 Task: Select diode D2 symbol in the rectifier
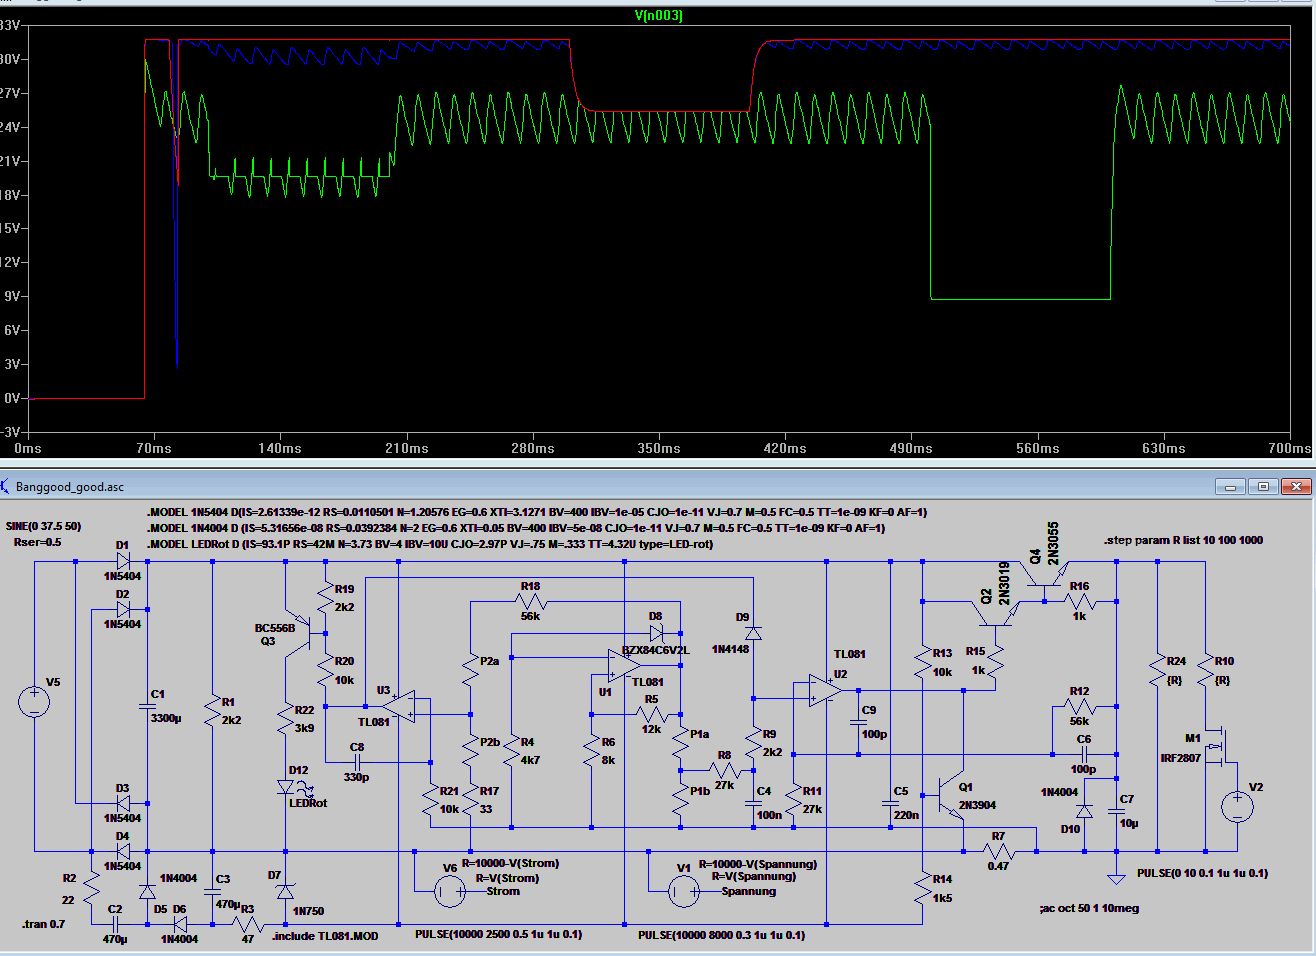point(124,609)
